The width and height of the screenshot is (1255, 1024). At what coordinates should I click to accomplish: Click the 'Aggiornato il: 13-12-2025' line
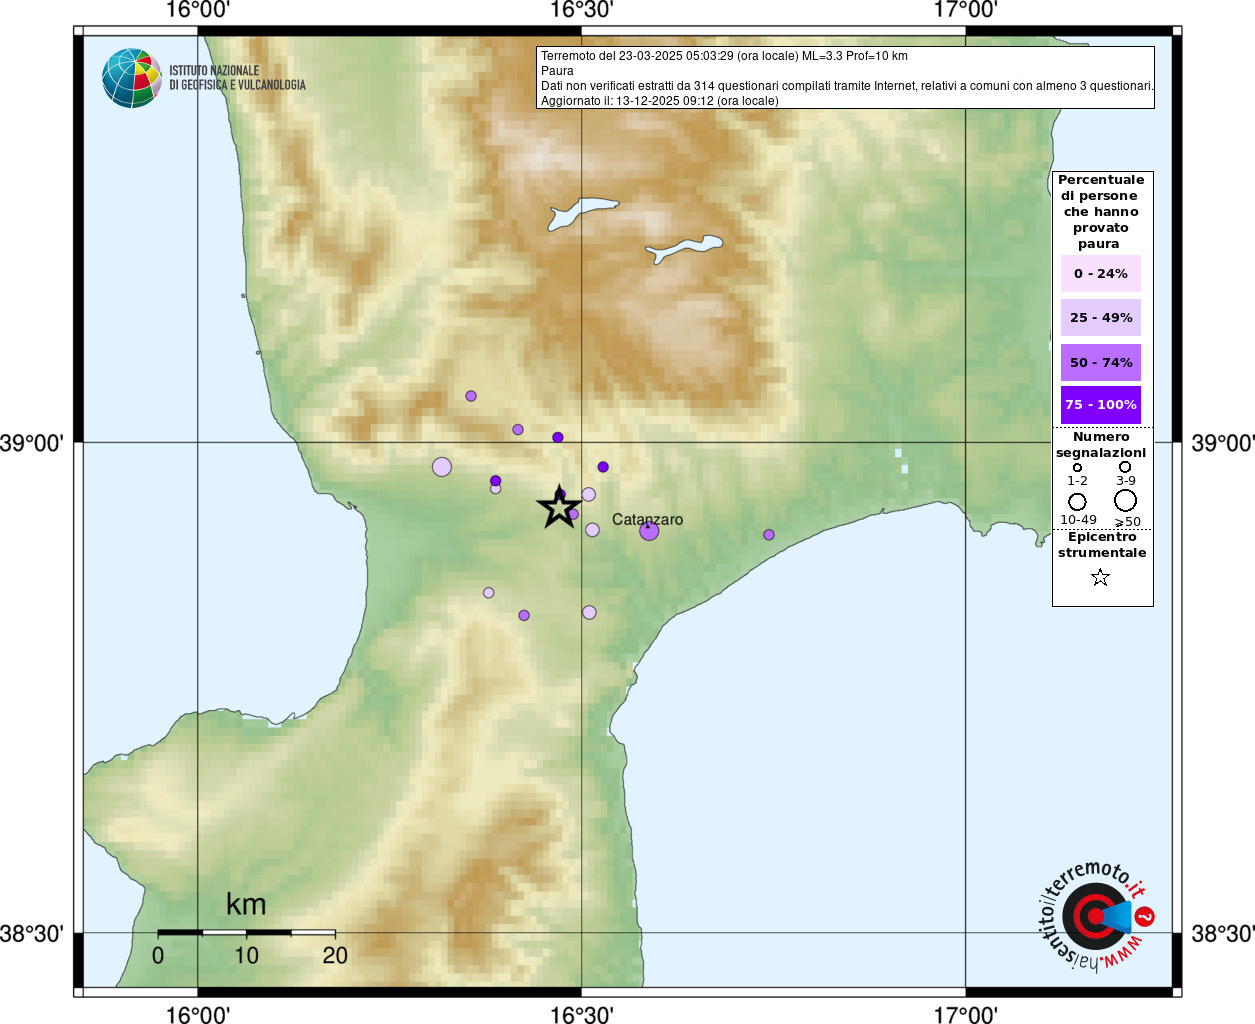click(659, 101)
